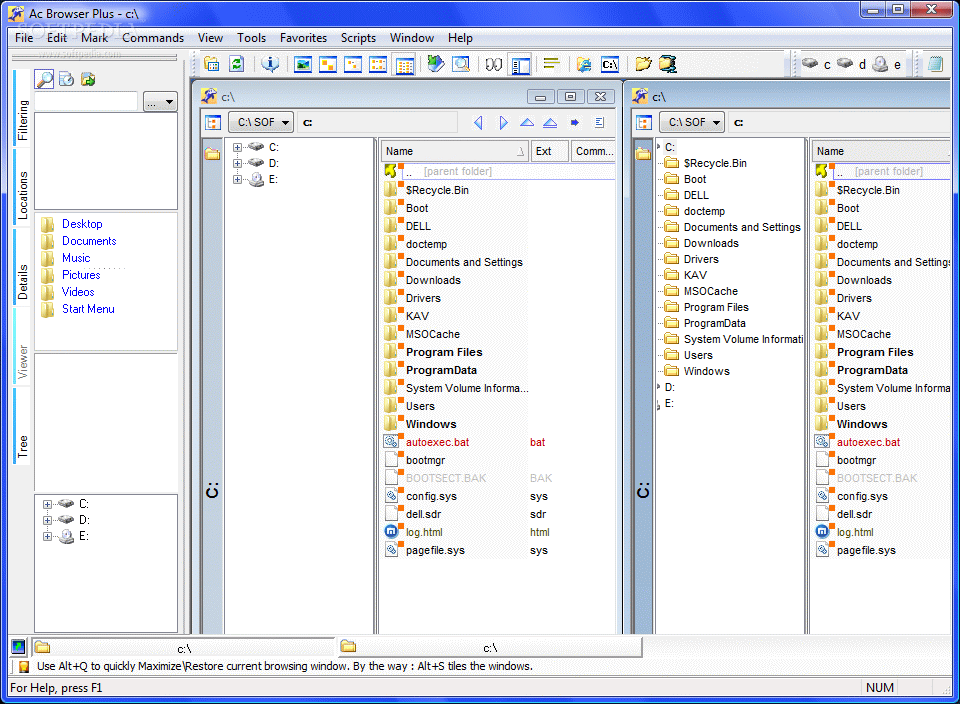The height and width of the screenshot is (704, 960).
Task: Select the large icons view button
Action: click(x=328, y=64)
